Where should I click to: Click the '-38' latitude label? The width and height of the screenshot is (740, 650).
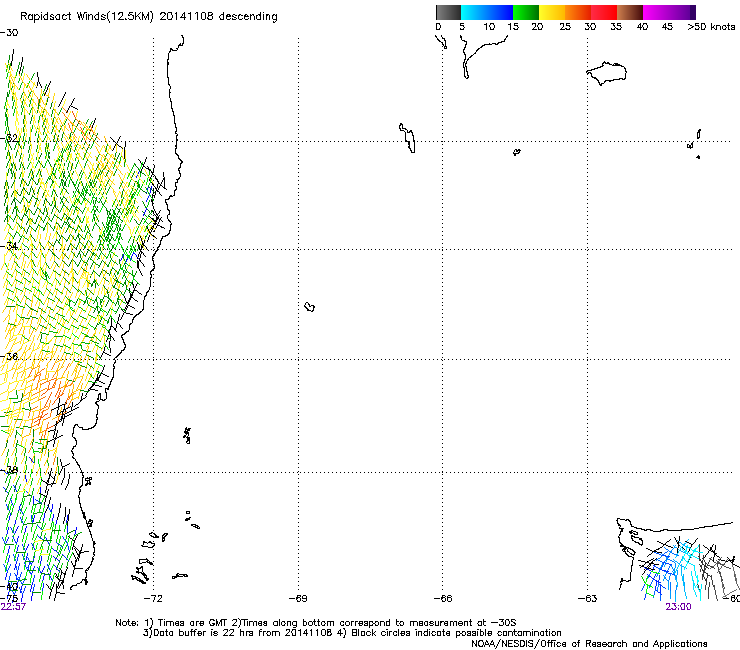(9, 470)
